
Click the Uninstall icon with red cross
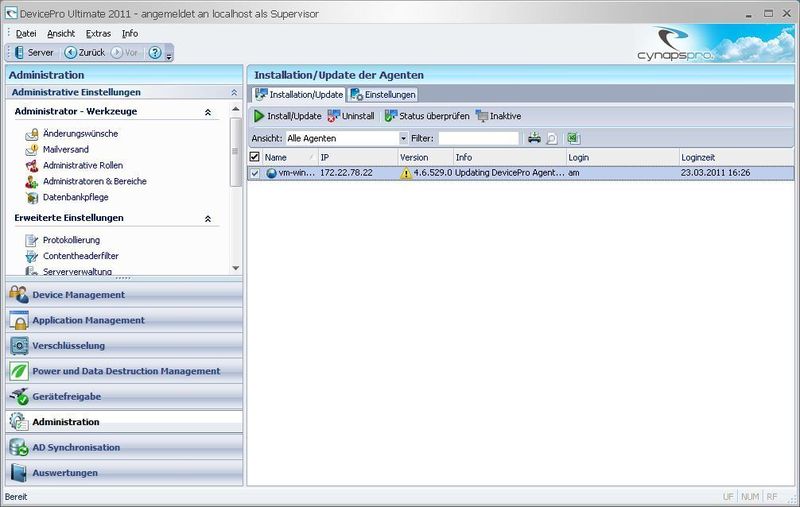(334, 116)
